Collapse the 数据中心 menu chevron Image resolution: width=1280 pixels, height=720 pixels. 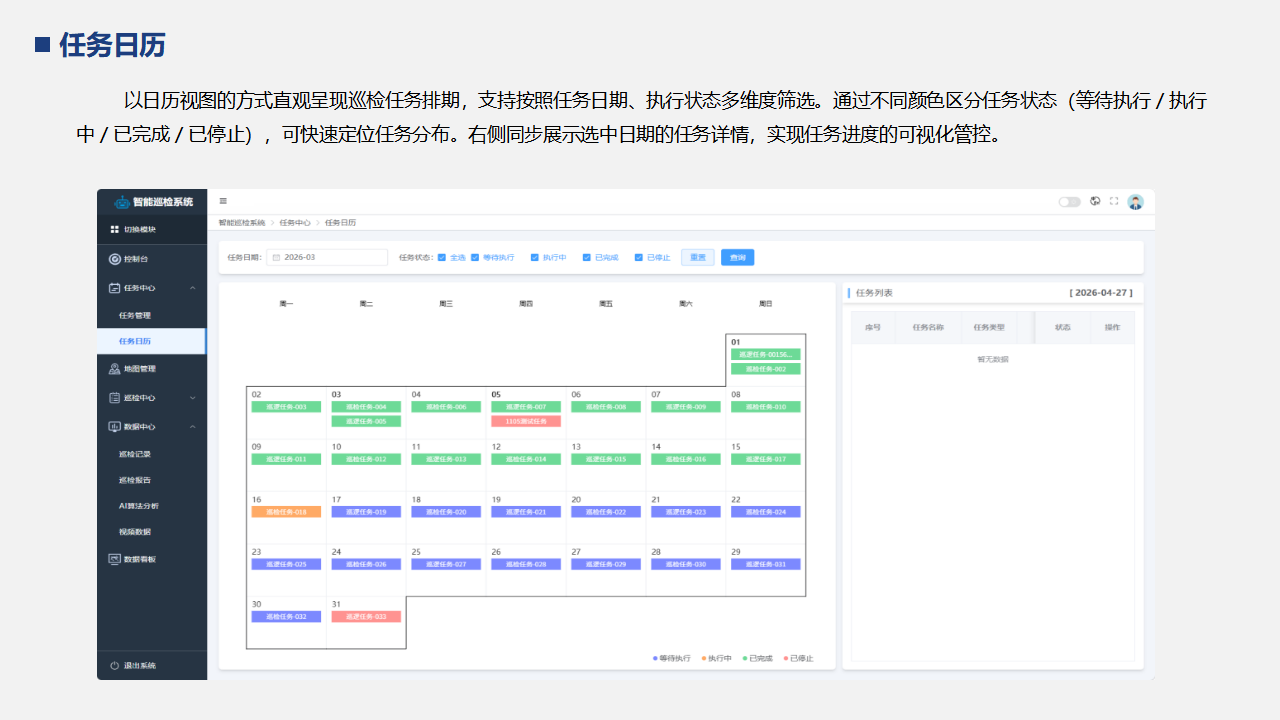pos(192,427)
